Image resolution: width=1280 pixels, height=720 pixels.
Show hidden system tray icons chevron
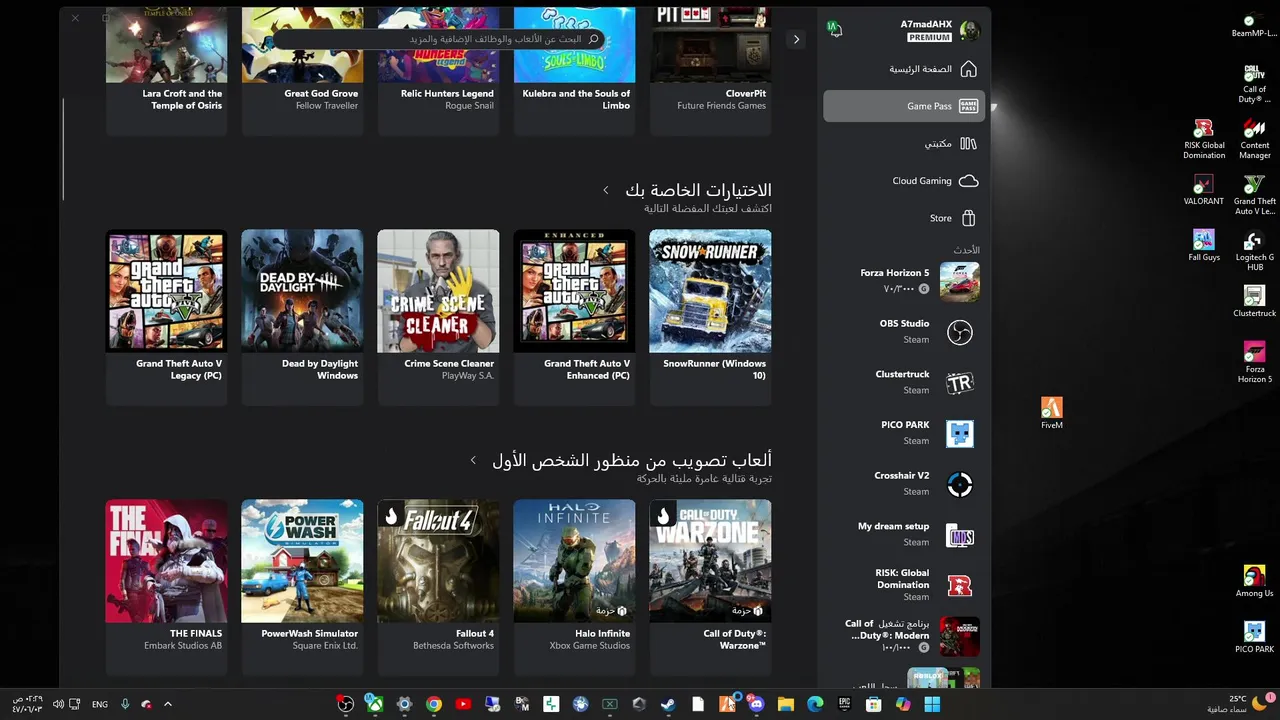(x=167, y=704)
